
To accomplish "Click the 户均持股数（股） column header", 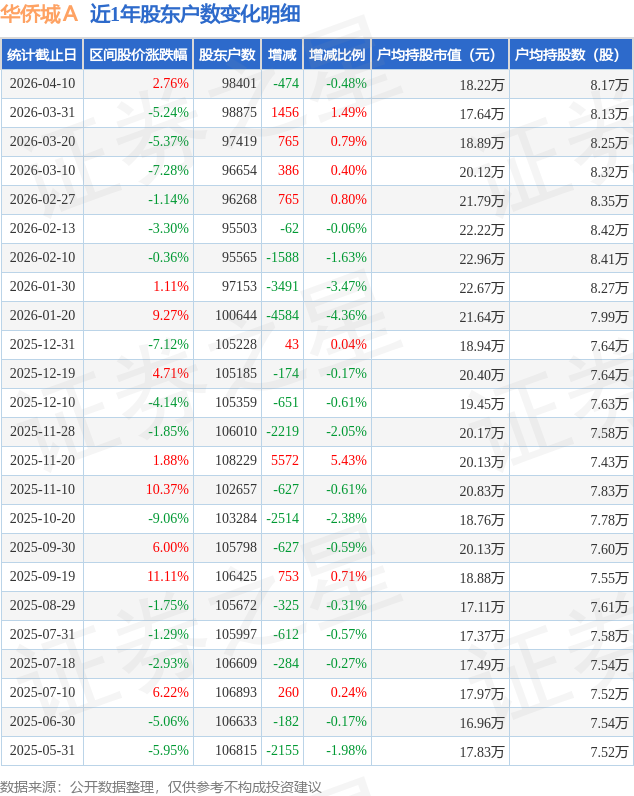I will coord(572,54).
